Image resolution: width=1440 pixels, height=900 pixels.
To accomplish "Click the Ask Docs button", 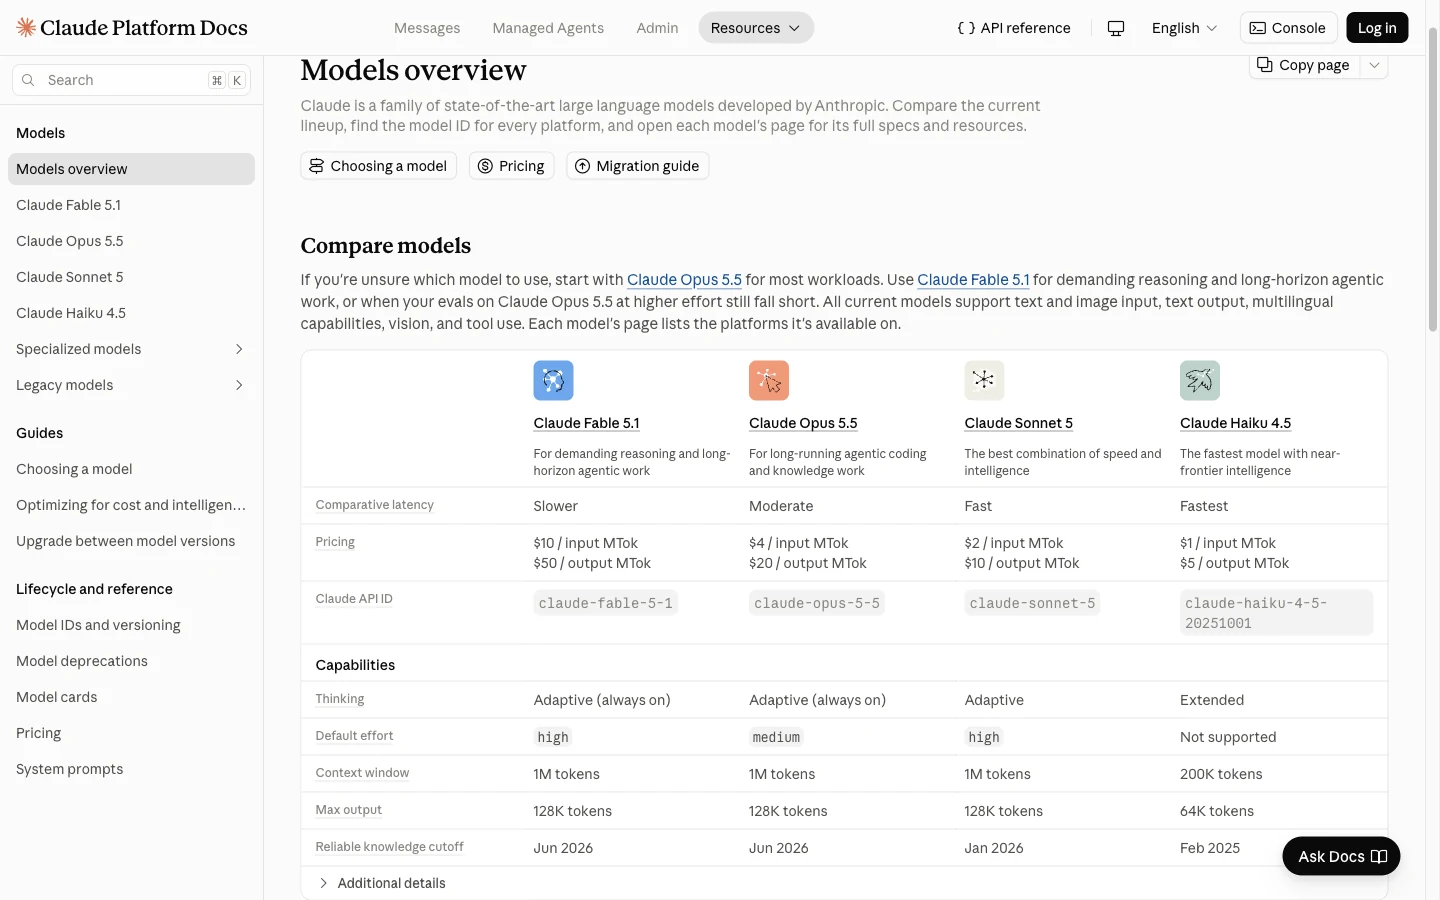I will pyautogui.click(x=1341, y=857).
